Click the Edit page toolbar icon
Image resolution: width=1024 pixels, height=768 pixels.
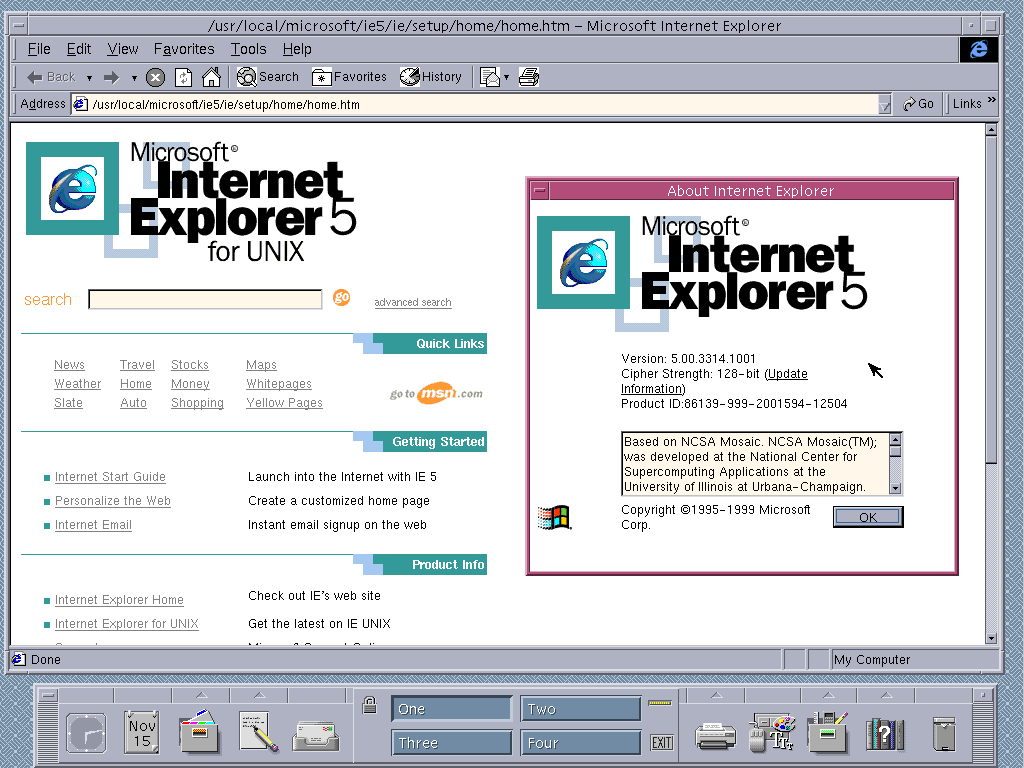(x=489, y=77)
